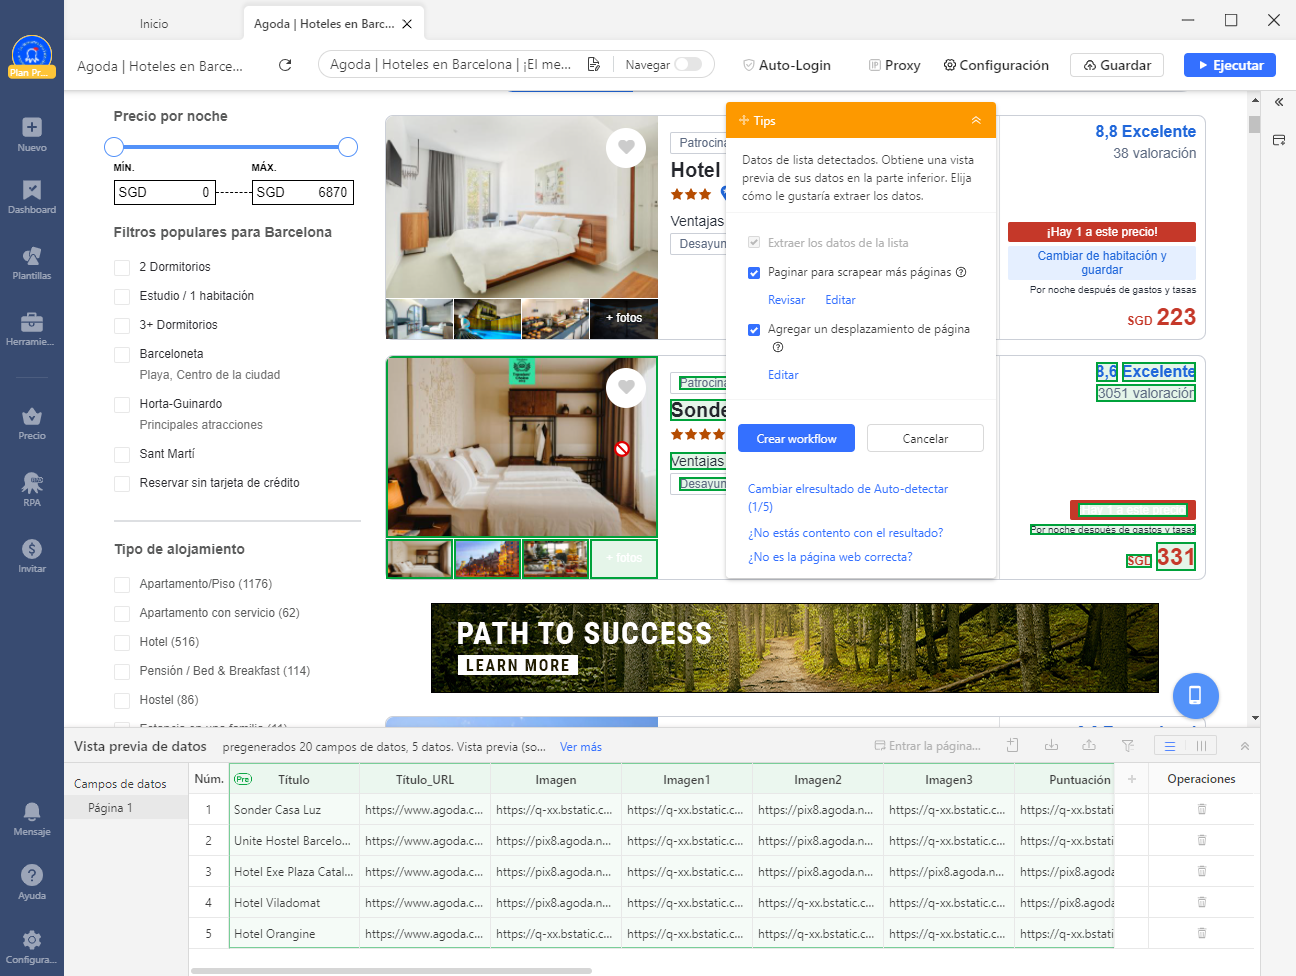Check Apartamento/Piso (1176) filter
The width and height of the screenshot is (1296, 976).
[122, 584]
